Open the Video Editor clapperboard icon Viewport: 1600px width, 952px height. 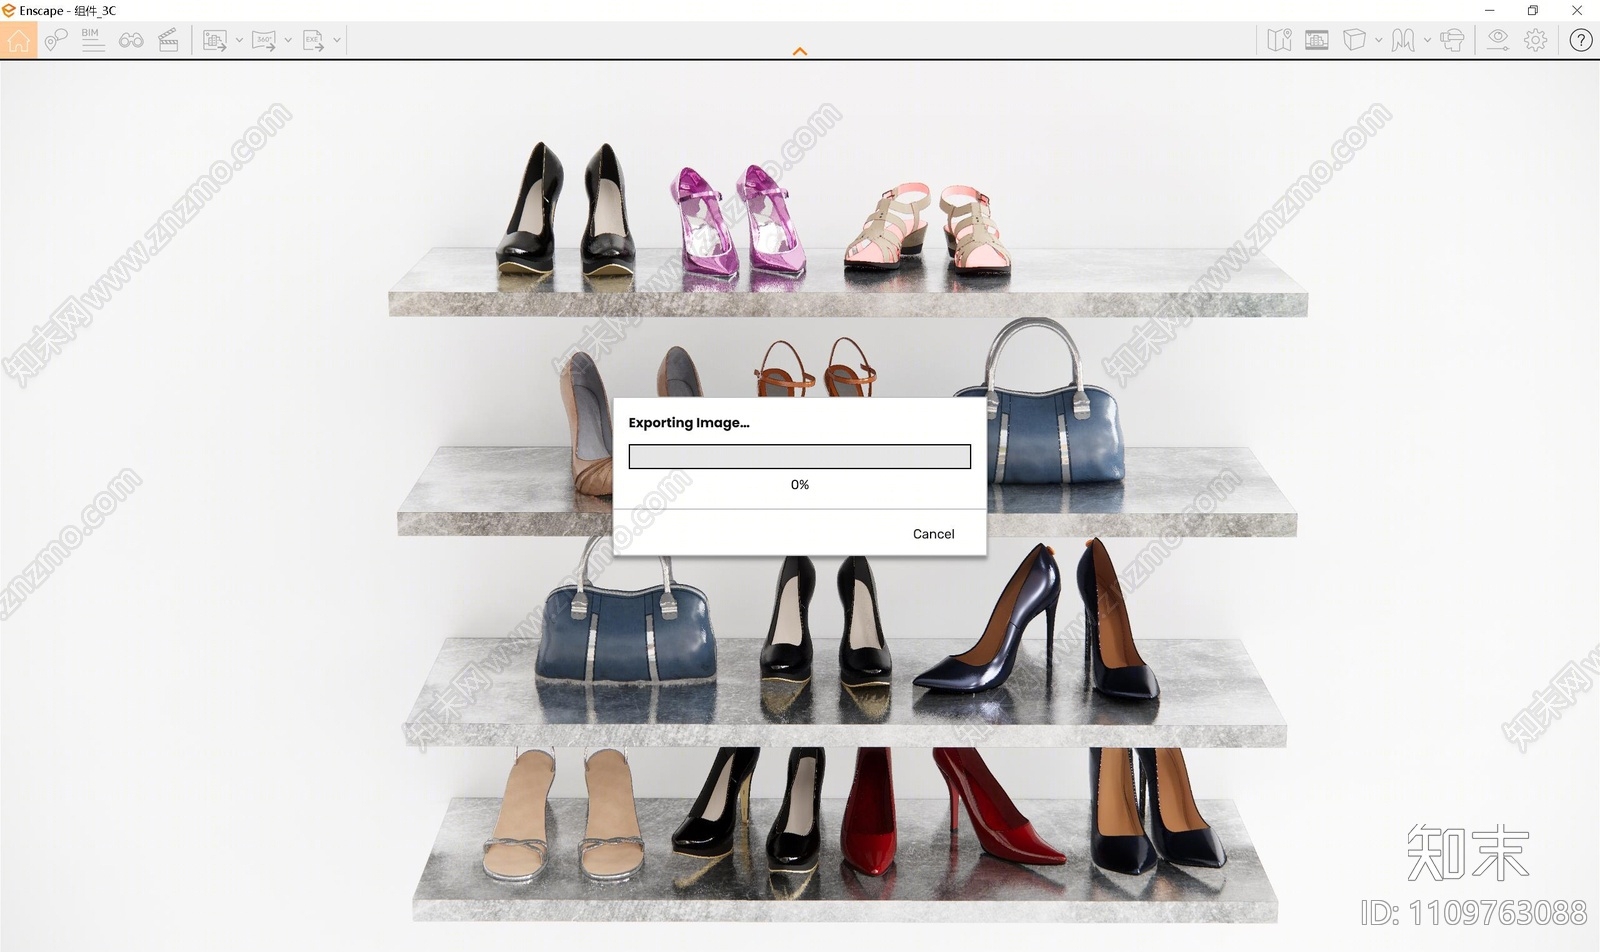click(x=169, y=40)
